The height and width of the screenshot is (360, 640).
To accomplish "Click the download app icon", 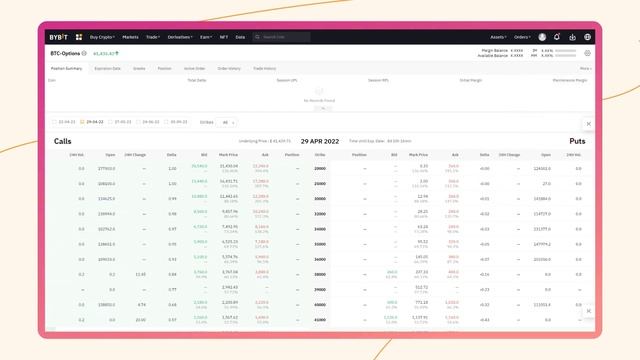I will pos(572,37).
